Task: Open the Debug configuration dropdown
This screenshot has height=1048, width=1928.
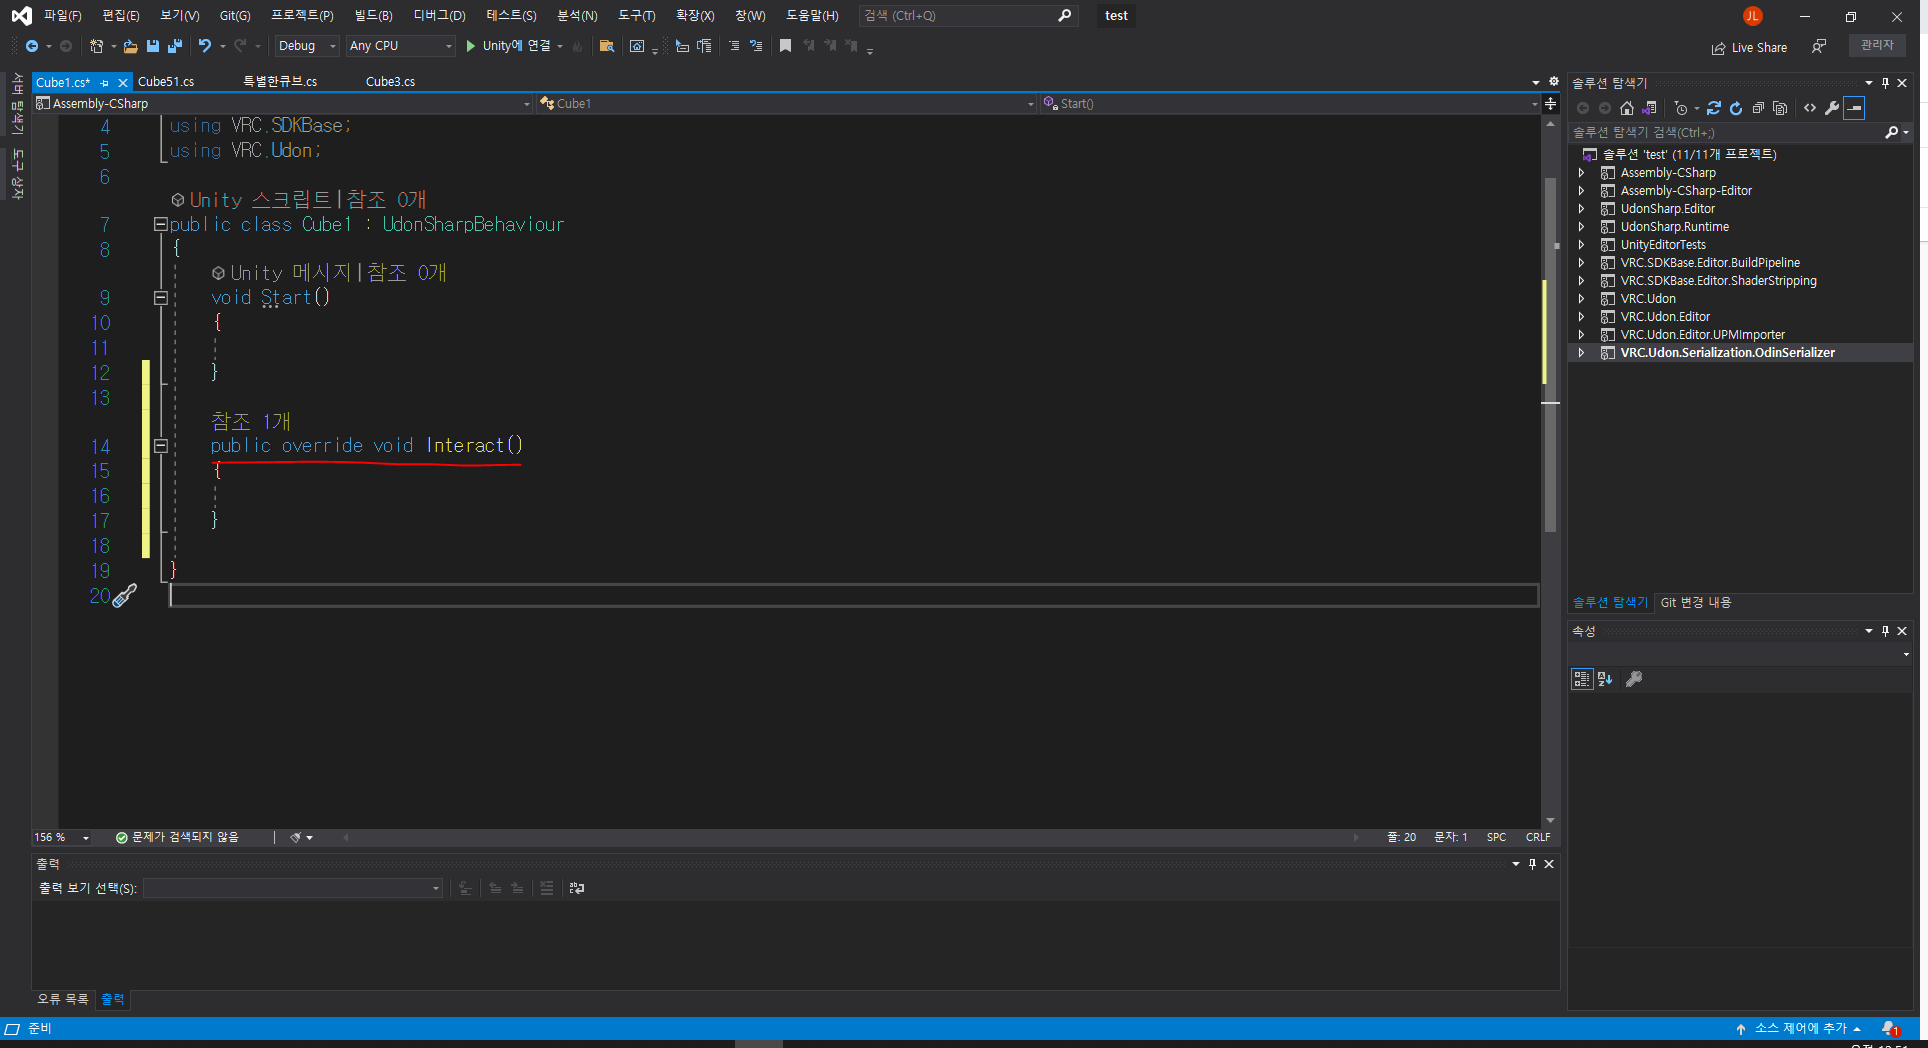Action: point(307,46)
